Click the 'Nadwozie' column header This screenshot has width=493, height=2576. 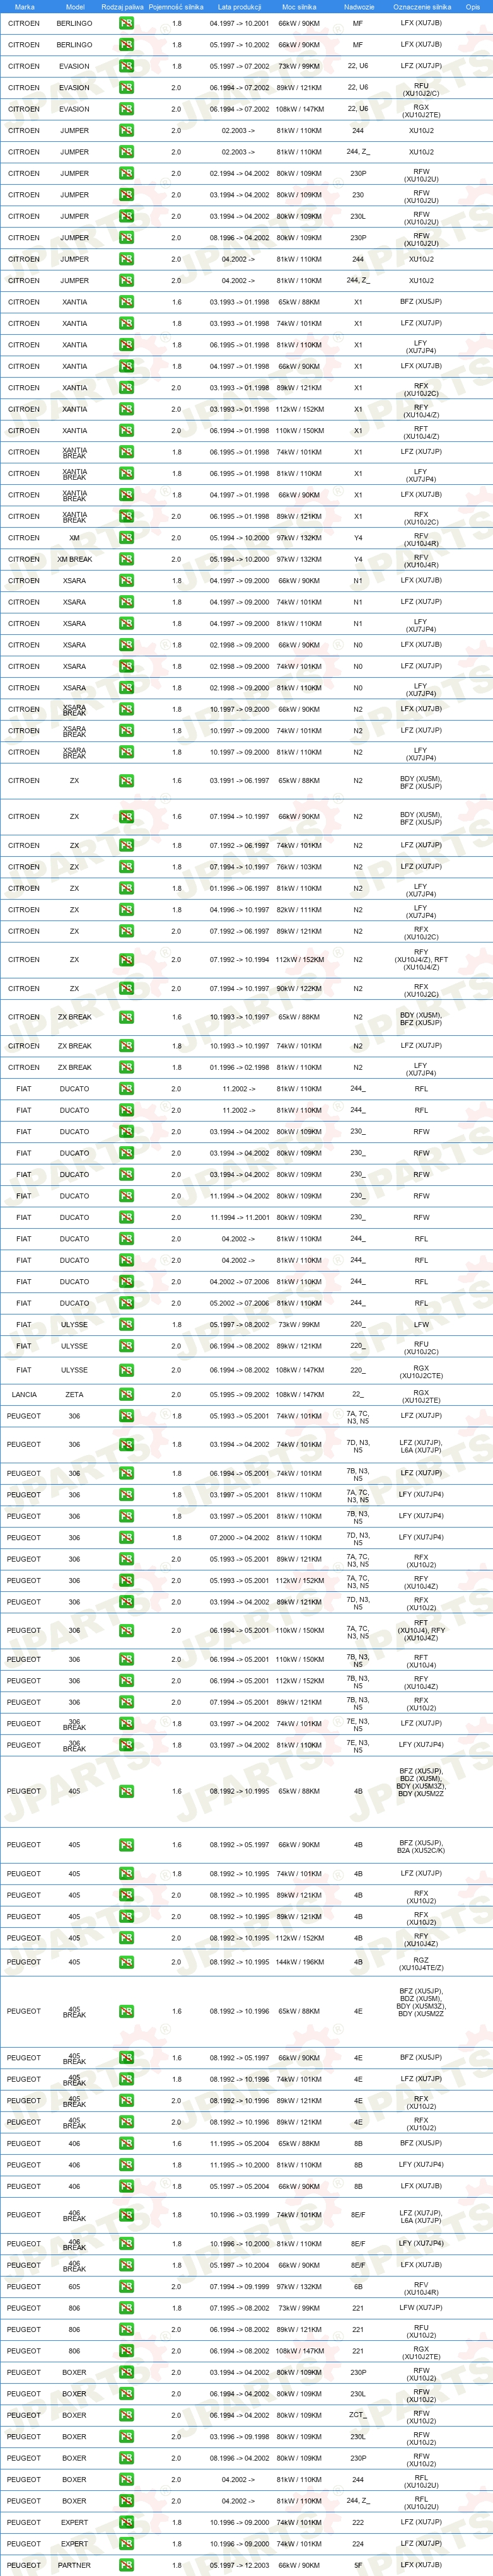click(x=358, y=7)
